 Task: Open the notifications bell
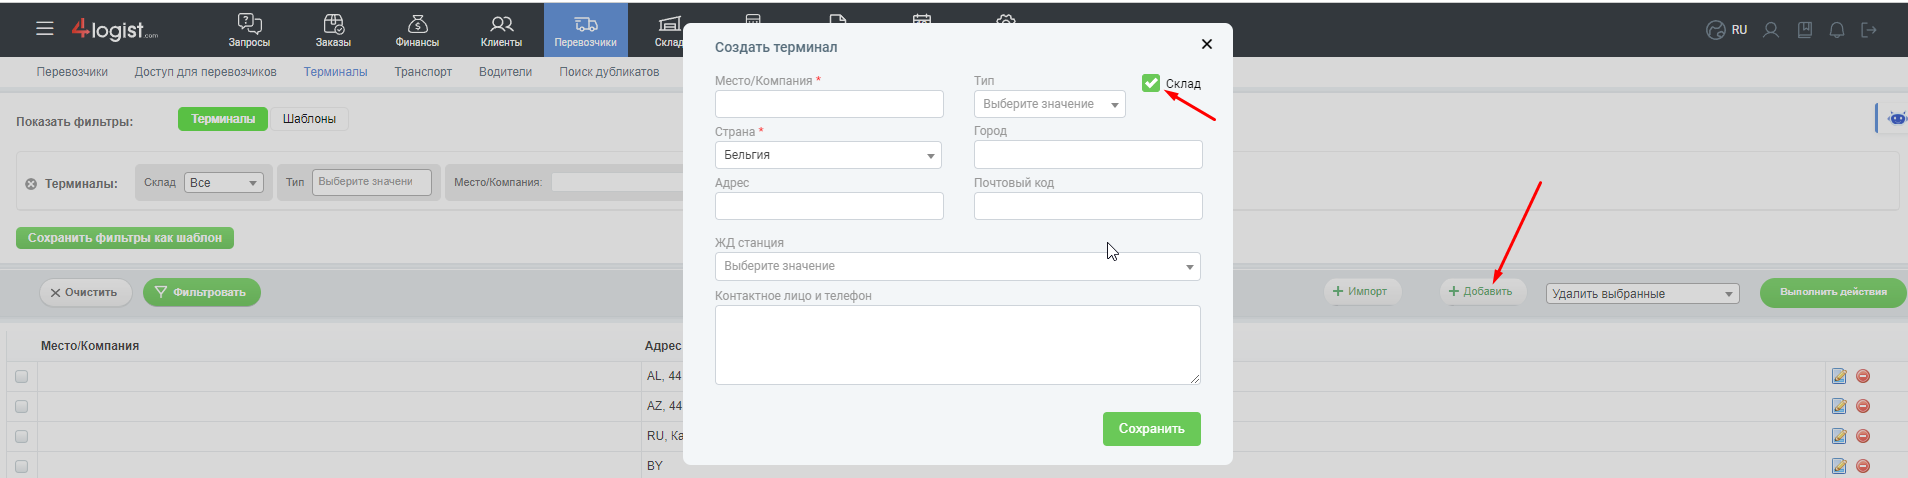1837,30
